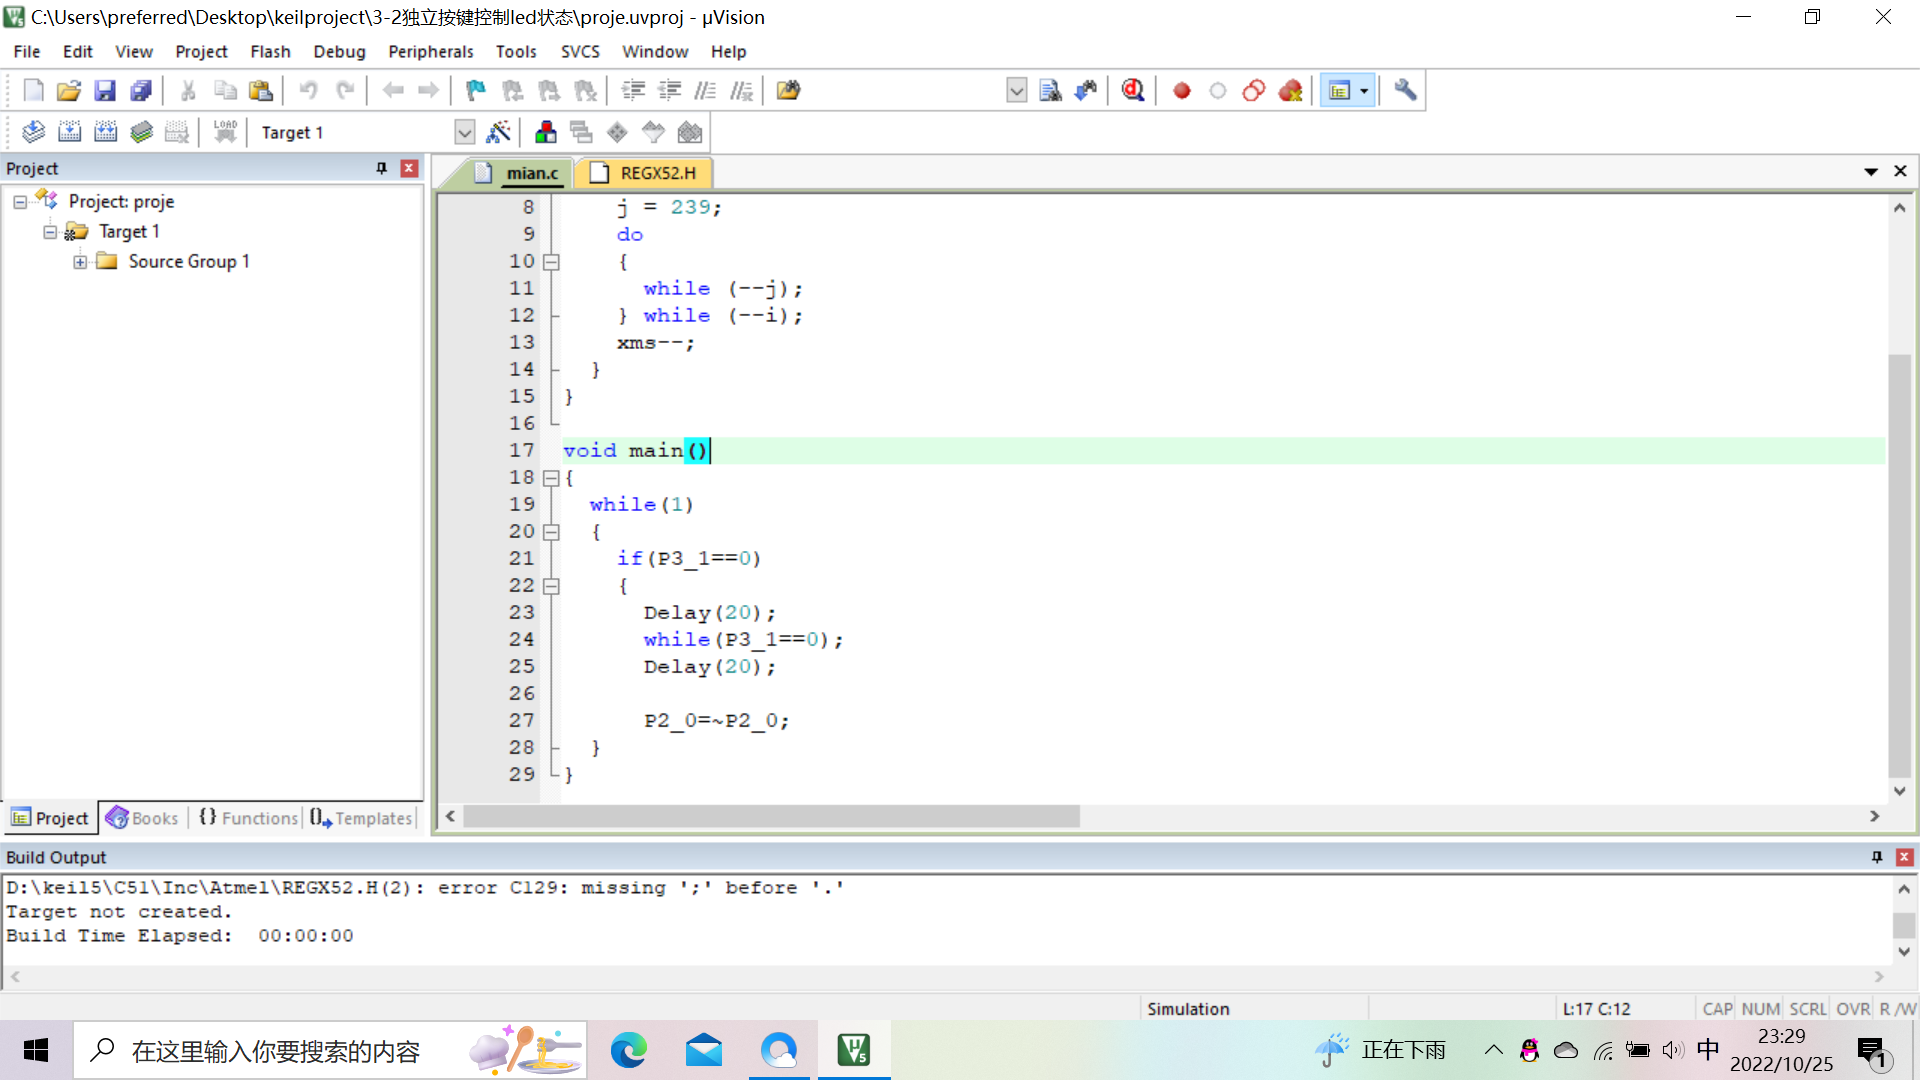Viewport: 1920px width, 1080px height.
Task: Insert or remove bookmark with flag icon
Action: pos(476,91)
